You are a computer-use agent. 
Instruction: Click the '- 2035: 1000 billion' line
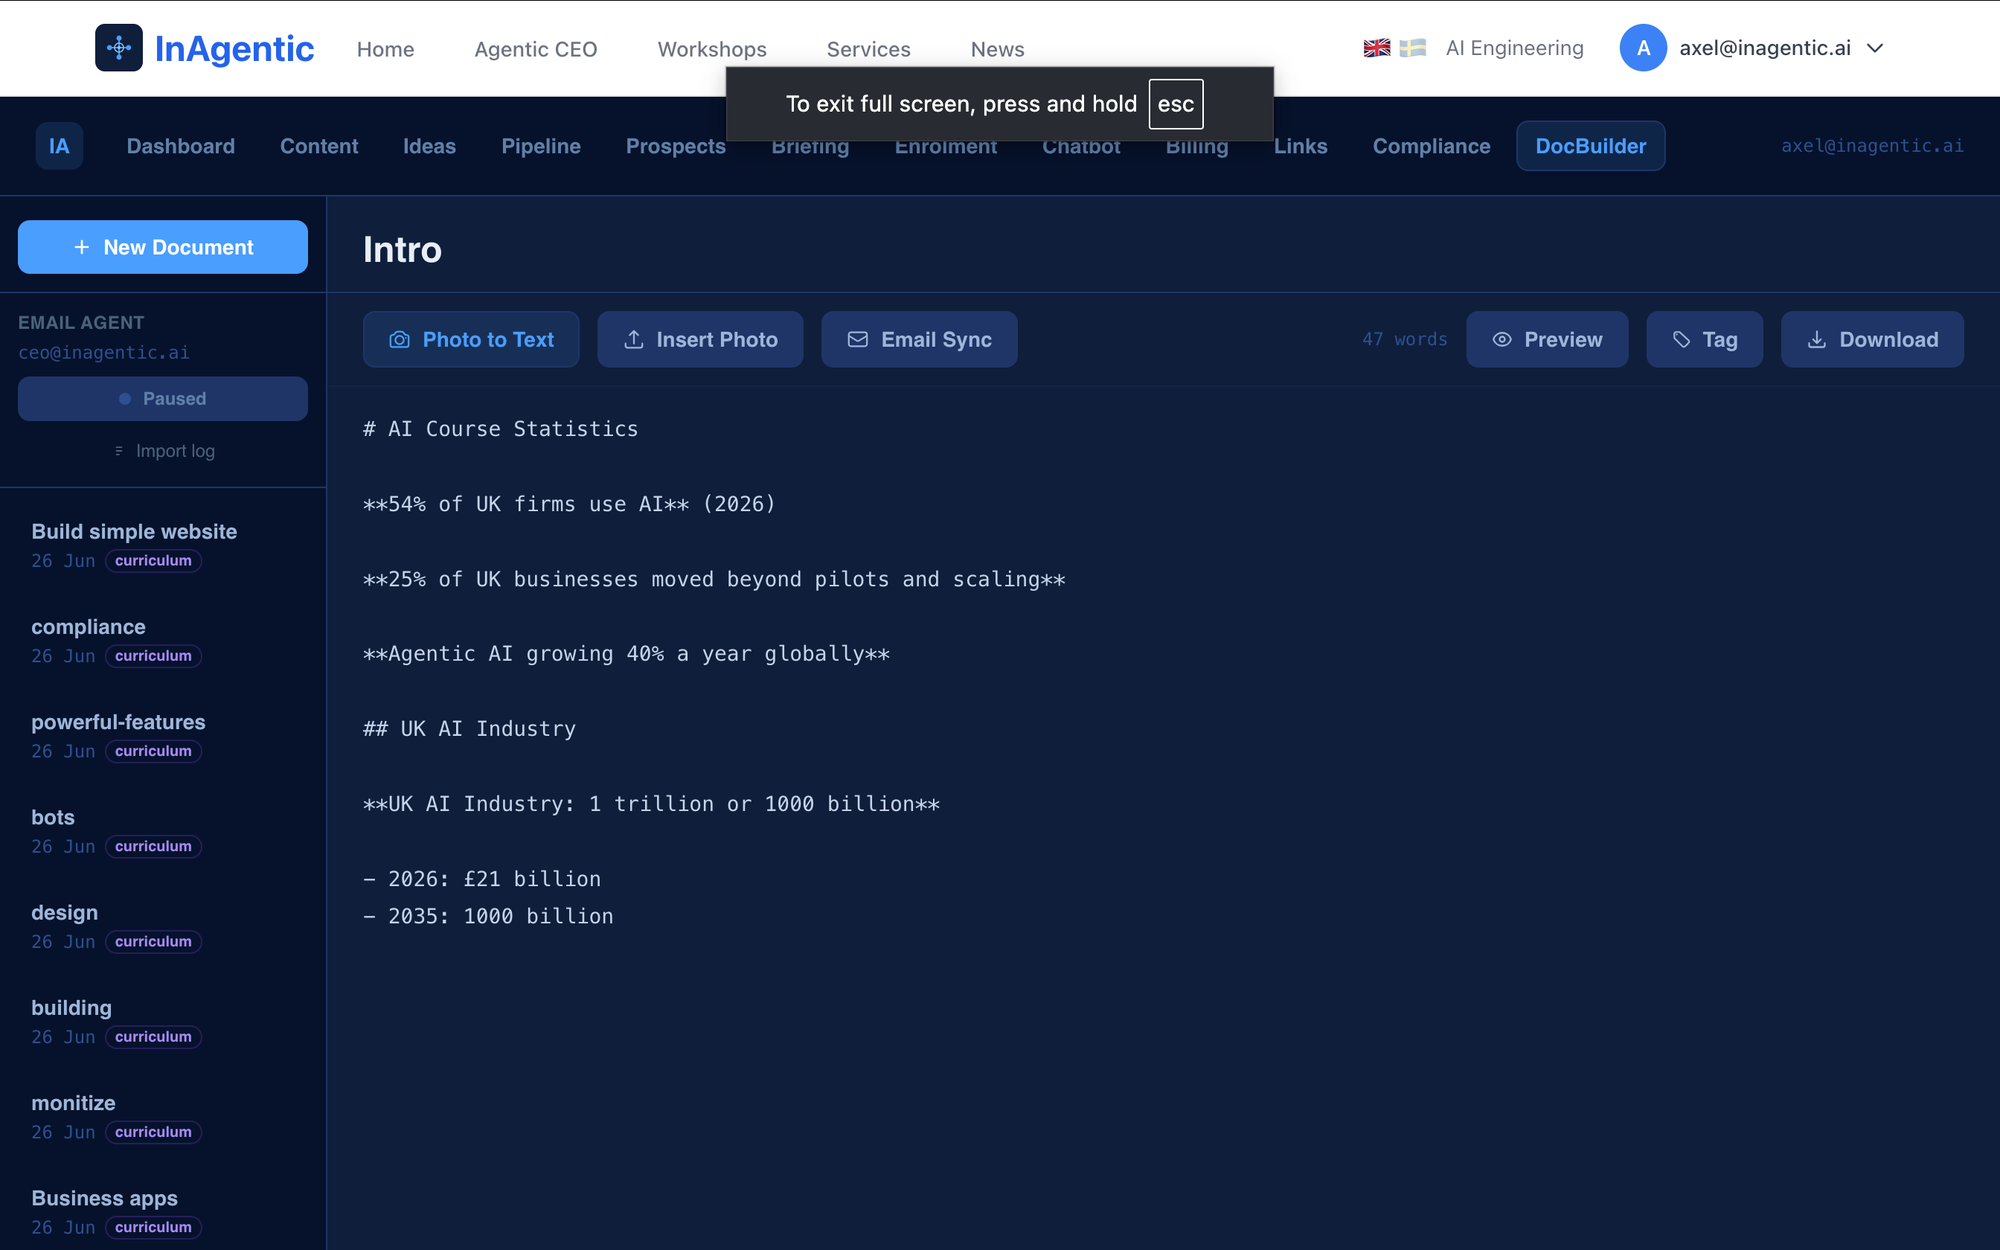tap(488, 916)
